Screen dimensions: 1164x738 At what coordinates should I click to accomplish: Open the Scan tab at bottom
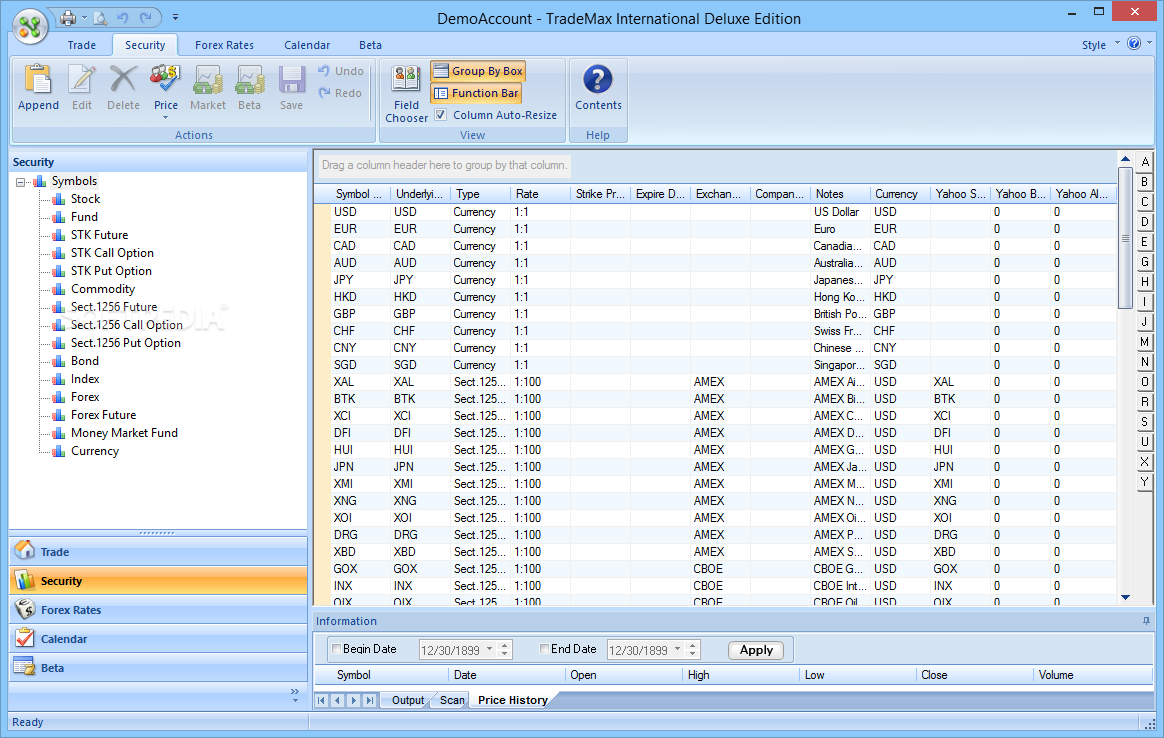click(x=451, y=700)
